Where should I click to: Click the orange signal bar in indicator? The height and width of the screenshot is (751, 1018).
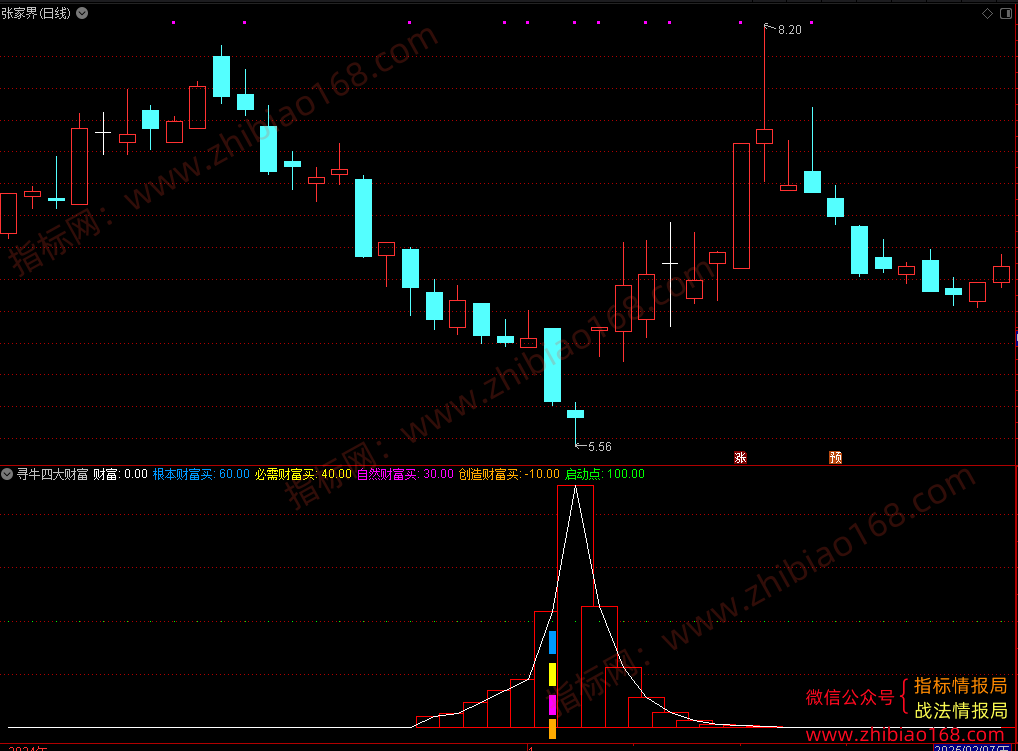[x=552, y=729]
